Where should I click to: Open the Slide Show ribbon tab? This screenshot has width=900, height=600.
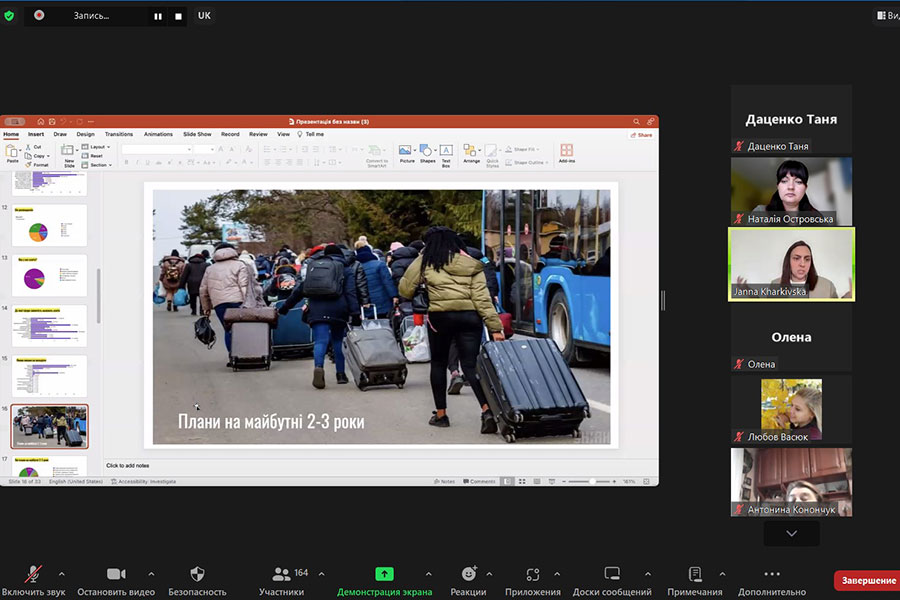197,134
